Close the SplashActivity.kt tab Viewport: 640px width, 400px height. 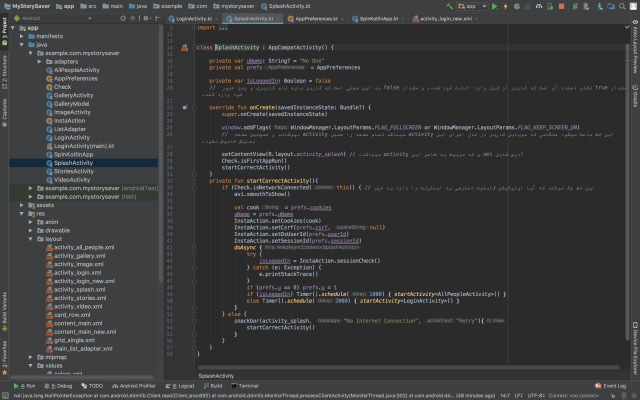click(x=278, y=19)
